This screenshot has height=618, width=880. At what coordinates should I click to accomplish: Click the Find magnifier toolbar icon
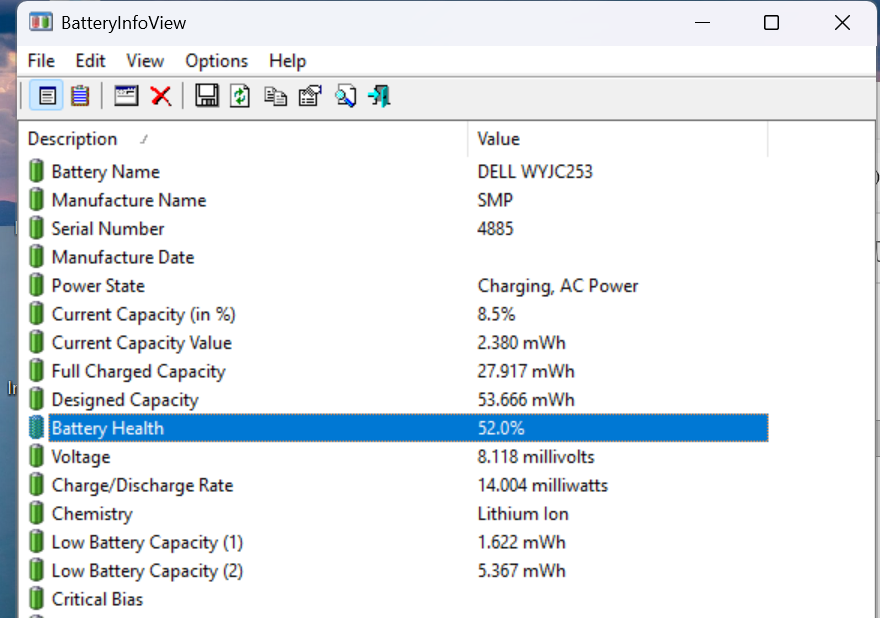point(346,96)
